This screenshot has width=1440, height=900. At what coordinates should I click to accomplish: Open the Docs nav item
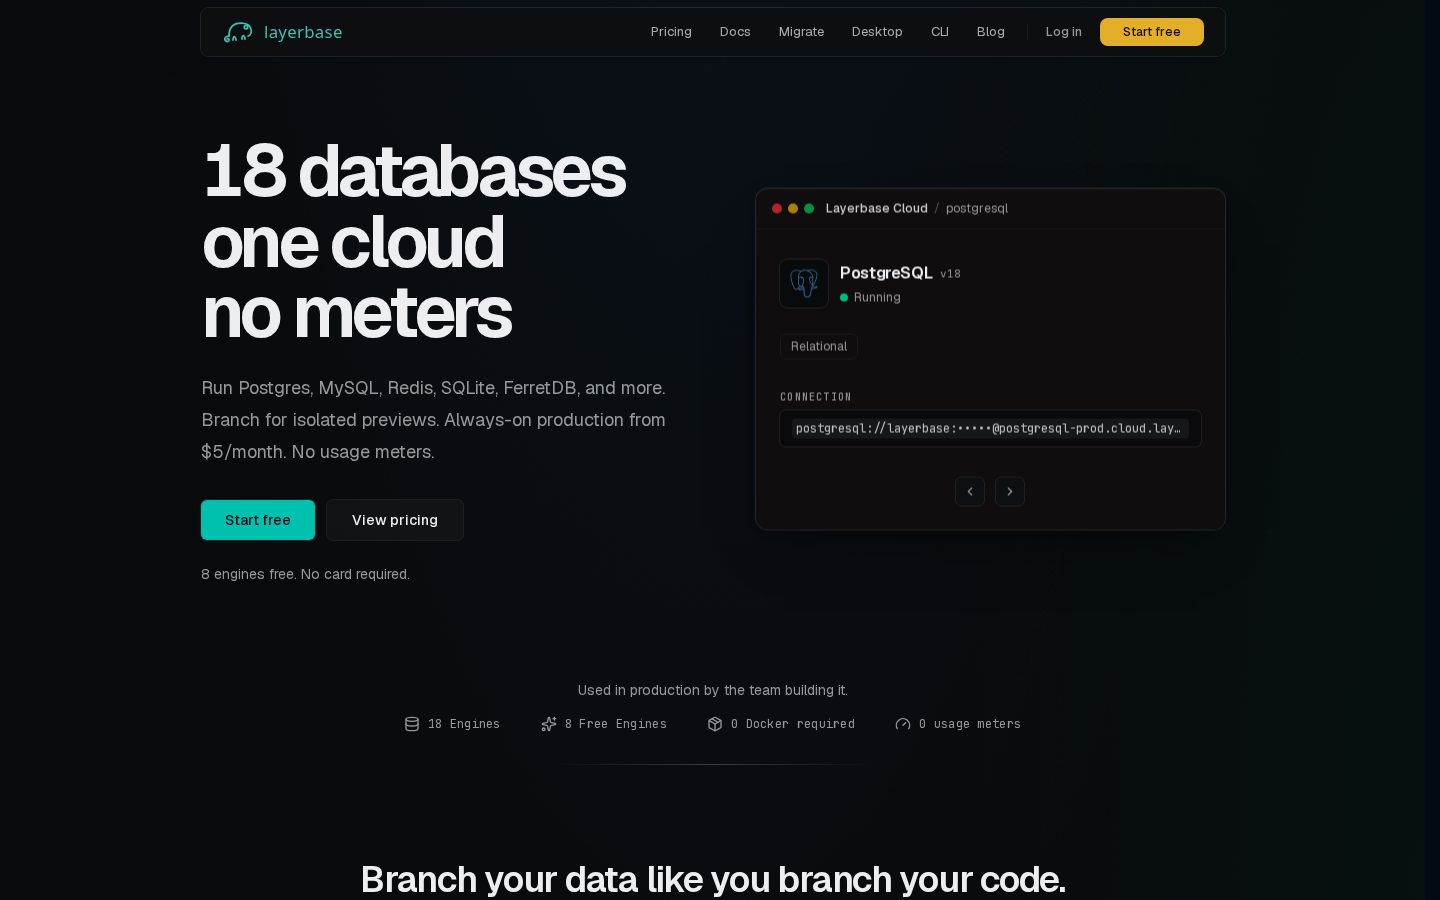click(x=735, y=32)
